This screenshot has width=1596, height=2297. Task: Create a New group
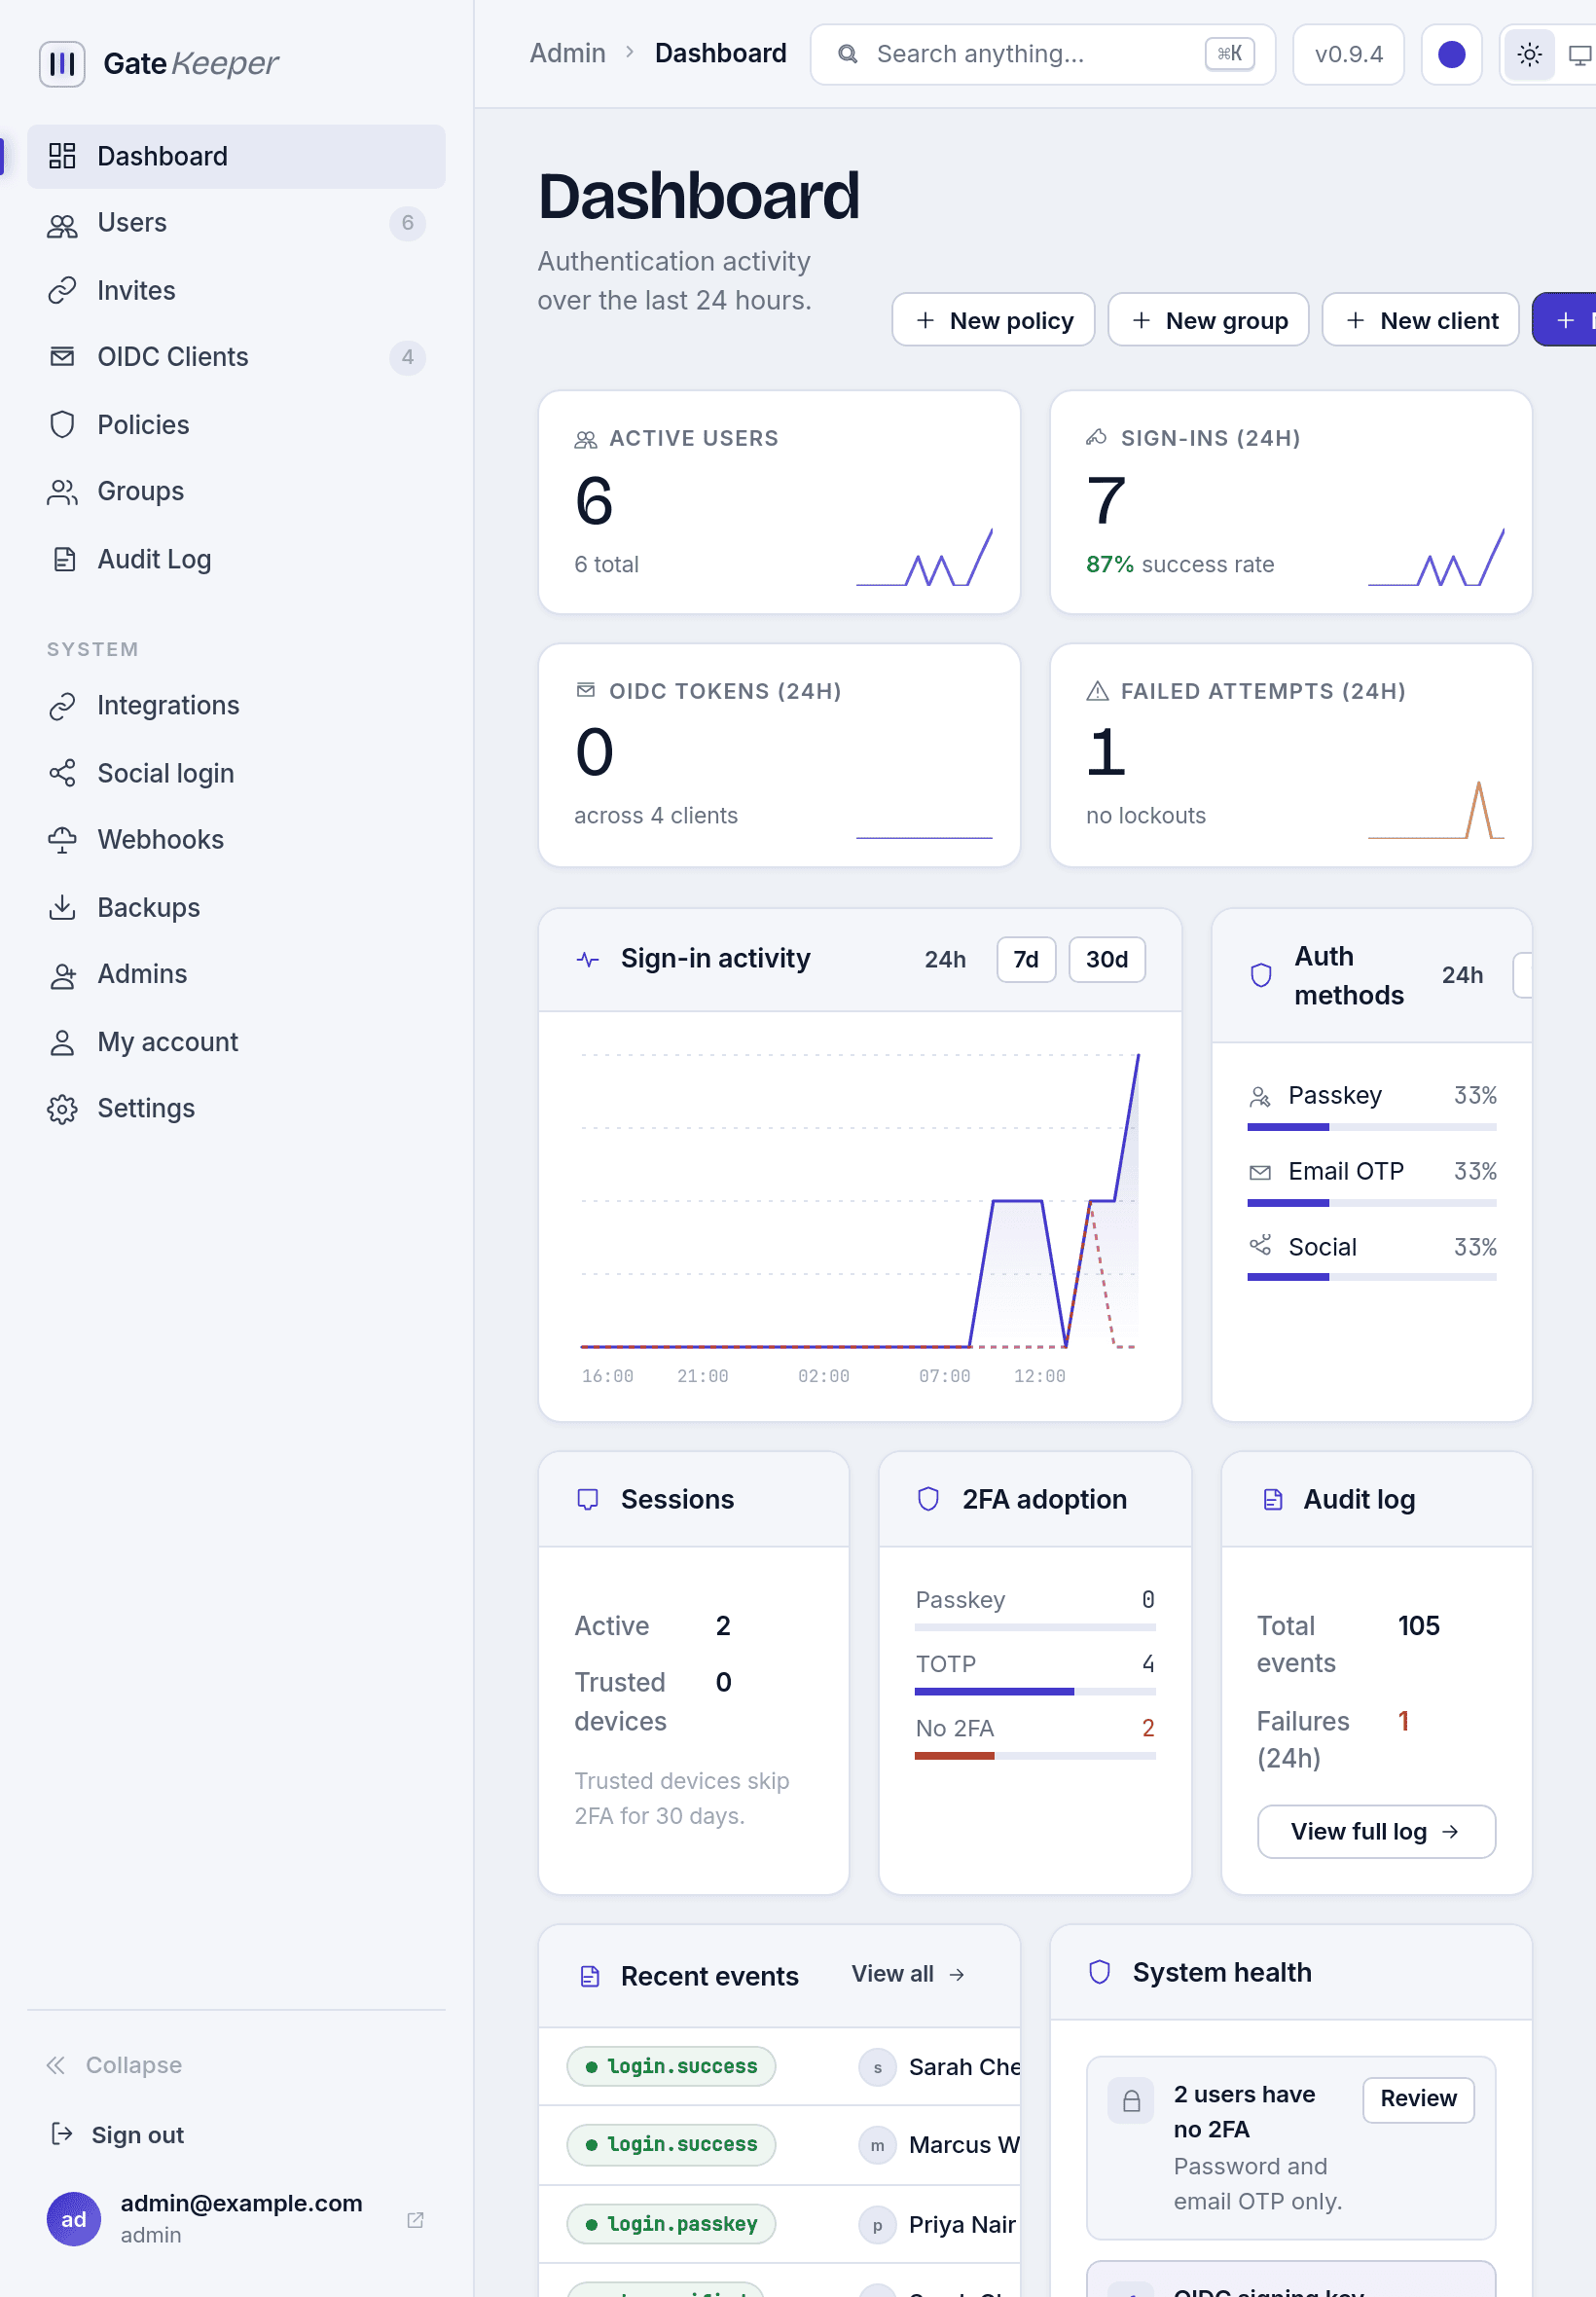tap(1209, 320)
